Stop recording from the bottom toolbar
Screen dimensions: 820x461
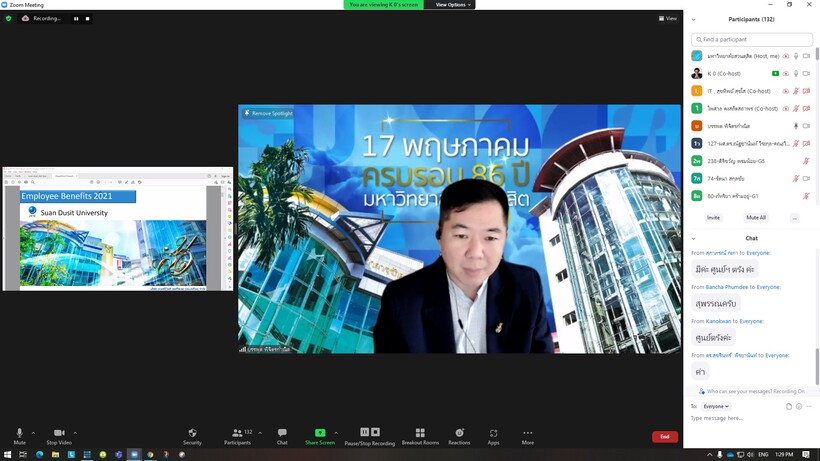(x=375, y=432)
